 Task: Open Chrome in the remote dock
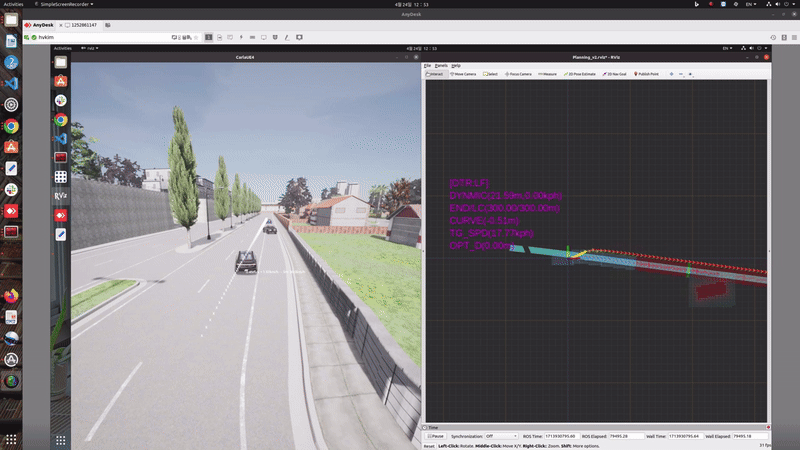[x=61, y=120]
